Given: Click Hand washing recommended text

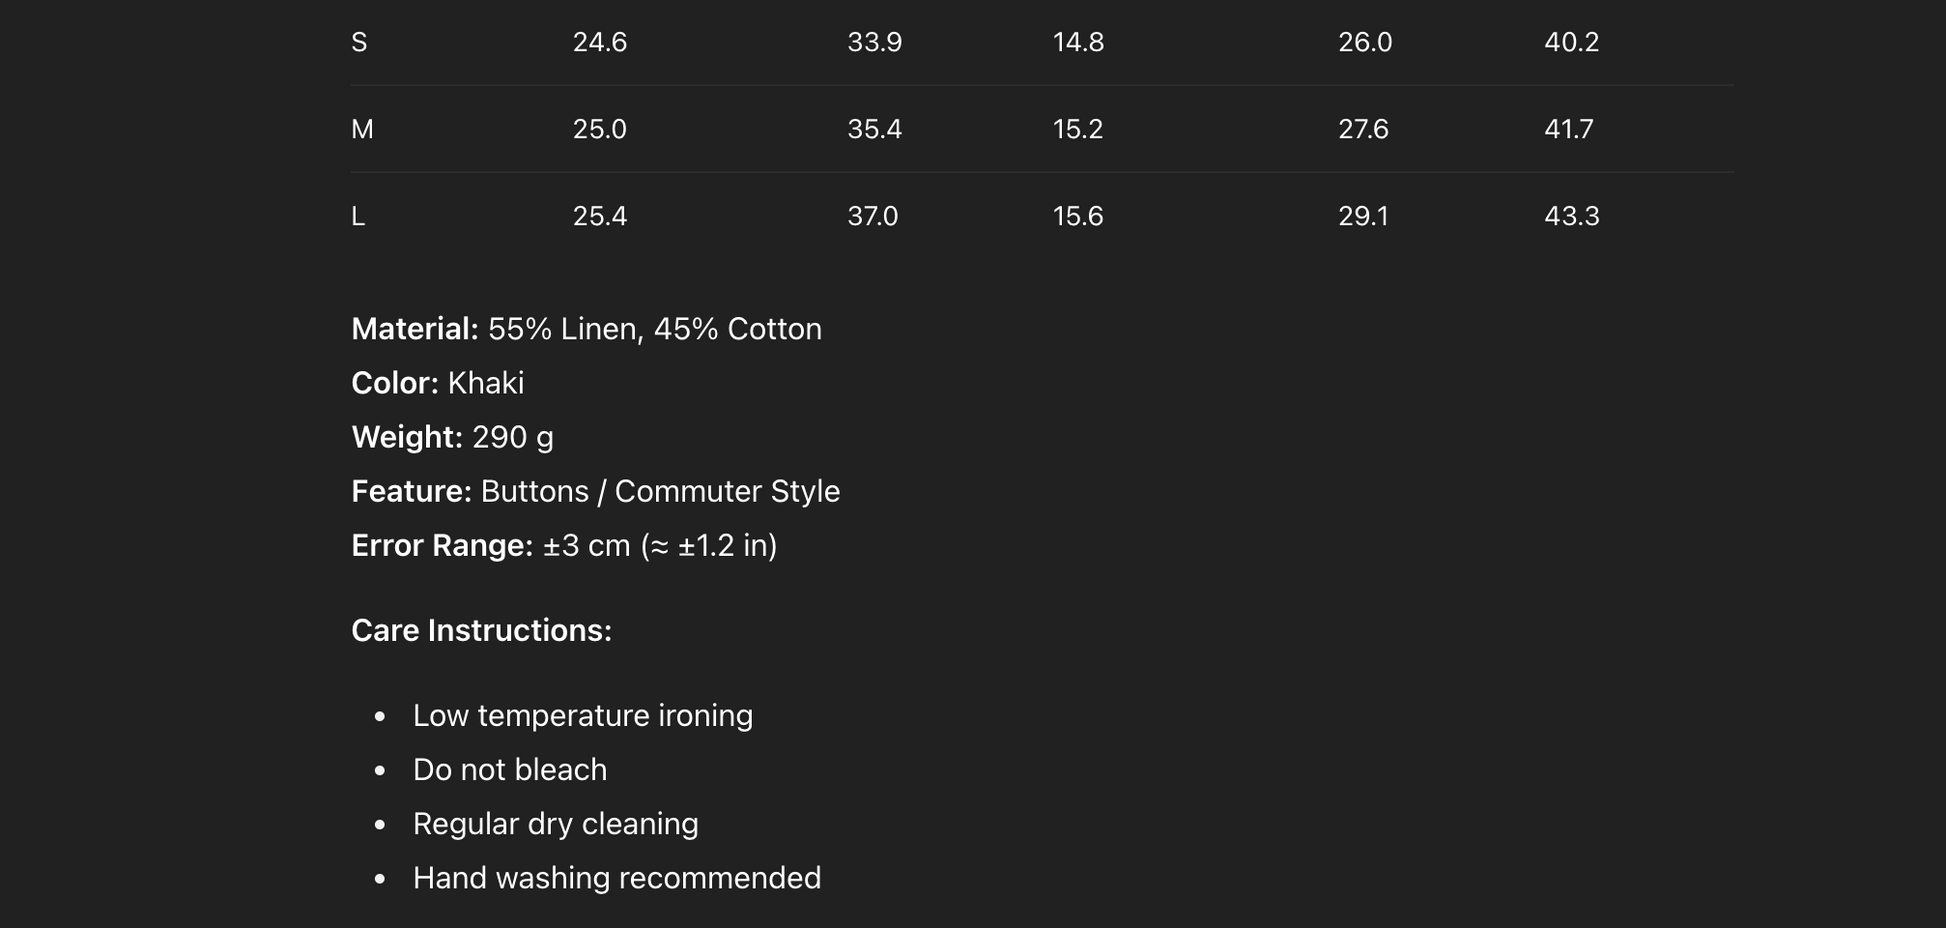Looking at the screenshot, I should (x=617, y=878).
